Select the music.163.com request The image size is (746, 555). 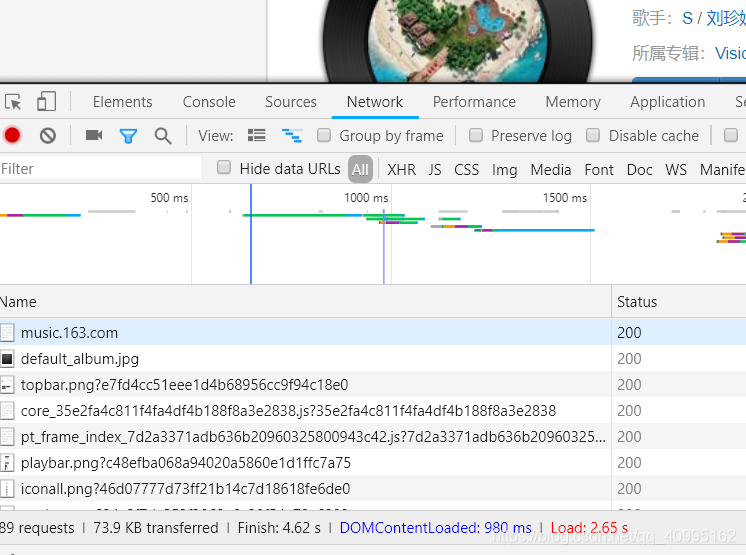click(373, 332)
